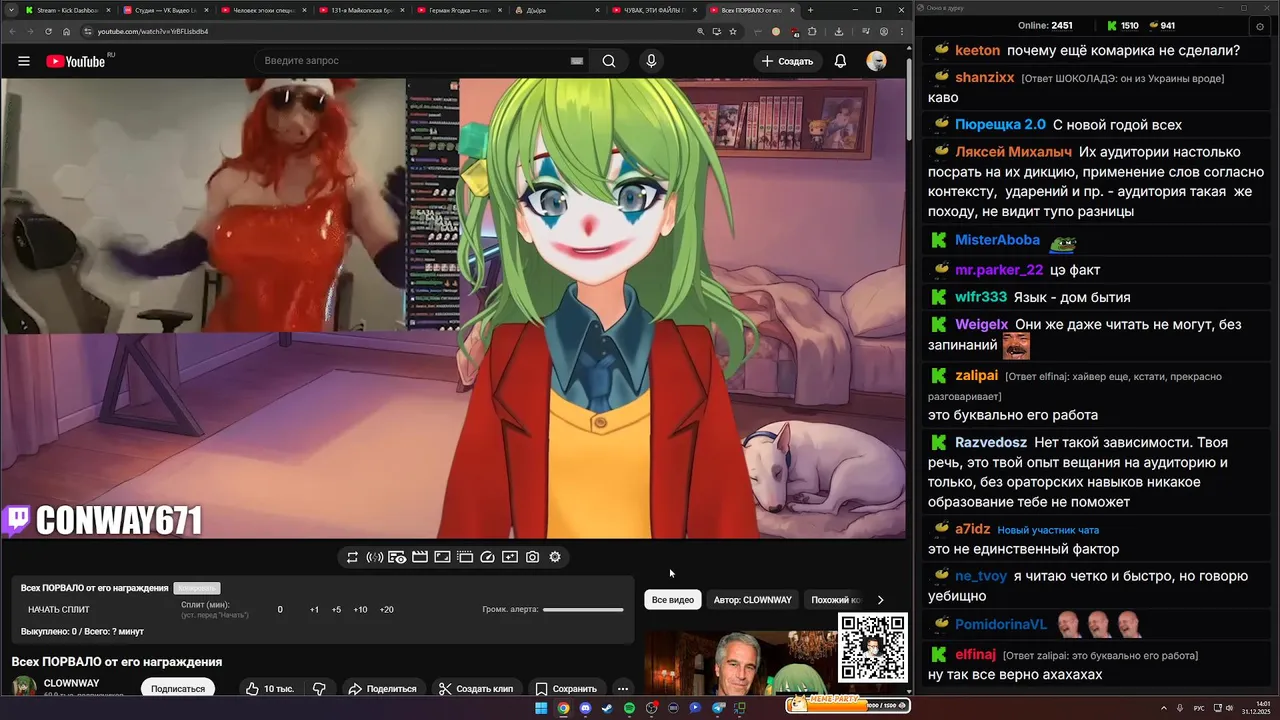Select the Автор: CLOWNWAY filter chip

tap(753, 600)
